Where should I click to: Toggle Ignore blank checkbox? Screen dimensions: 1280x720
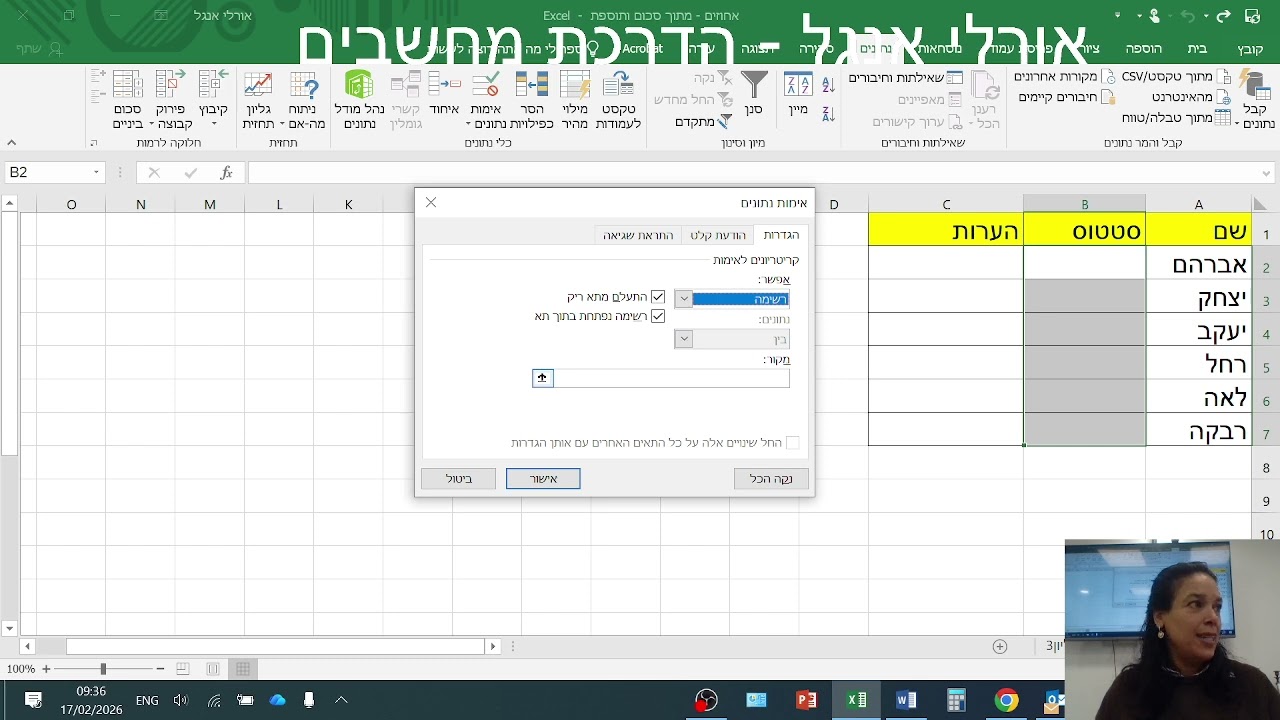tap(657, 297)
